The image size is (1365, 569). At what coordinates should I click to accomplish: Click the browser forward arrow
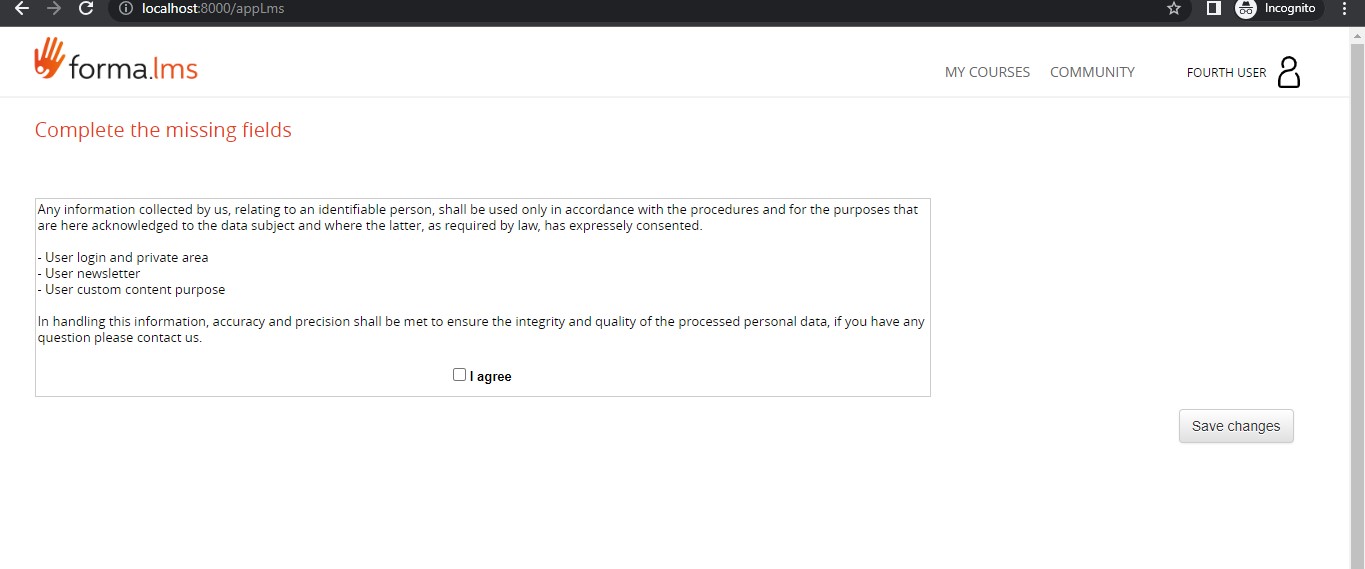[54, 9]
